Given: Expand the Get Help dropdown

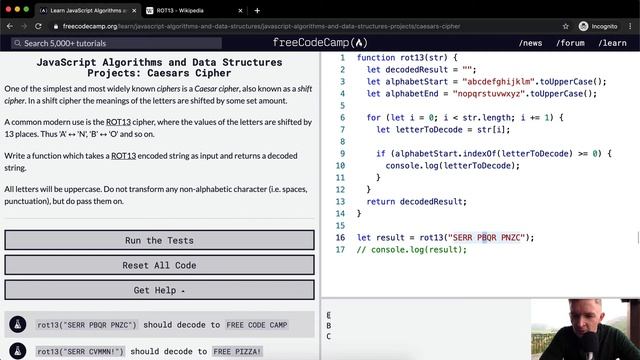Looking at the screenshot, I should [x=159, y=290].
